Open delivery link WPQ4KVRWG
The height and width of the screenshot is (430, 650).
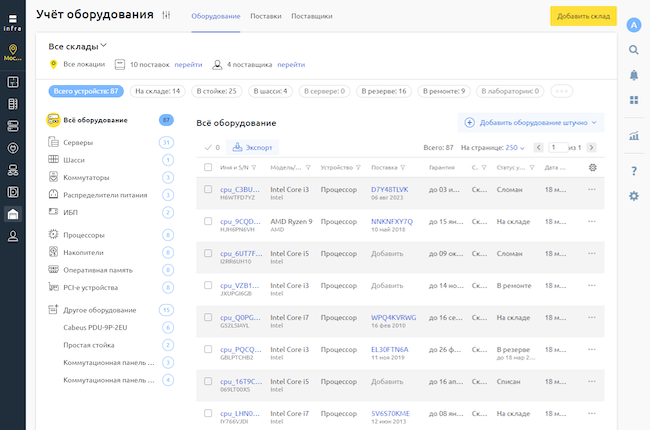pyautogui.click(x=393, y=318)
